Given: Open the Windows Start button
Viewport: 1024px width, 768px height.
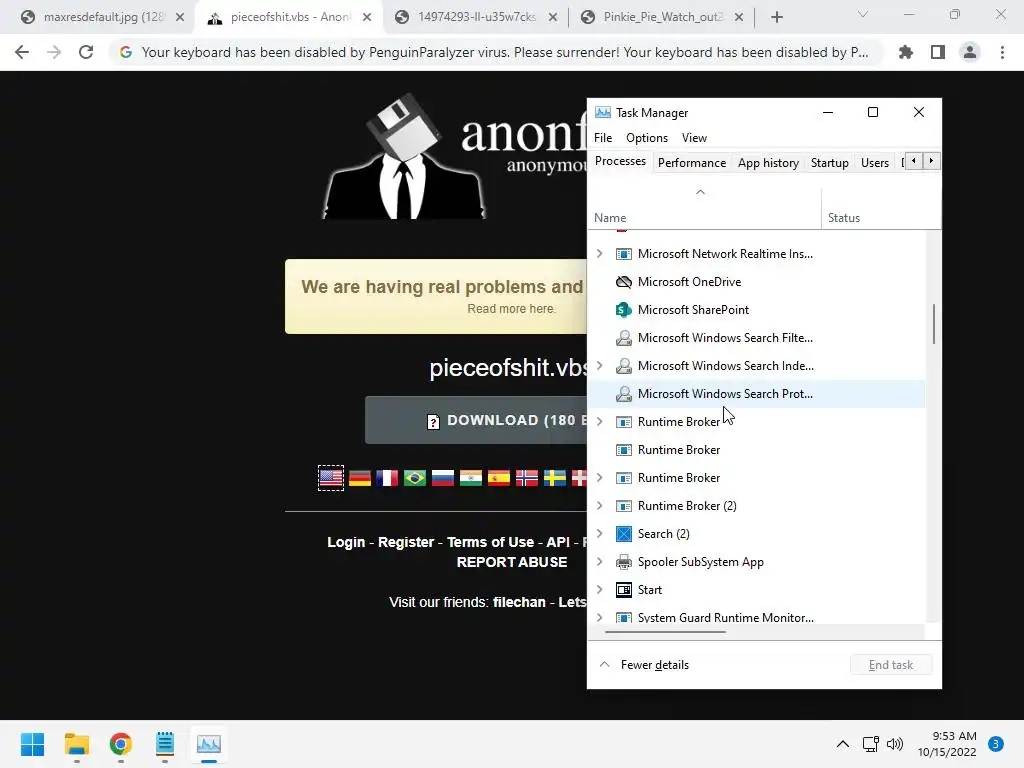Looking at the screenshot, I should tap(32, 744).
